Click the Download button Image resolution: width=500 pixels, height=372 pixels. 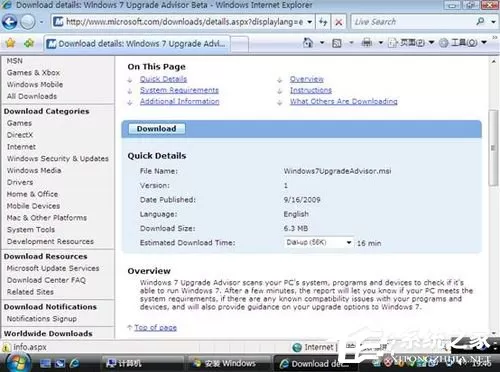click(x=156, y=129)
